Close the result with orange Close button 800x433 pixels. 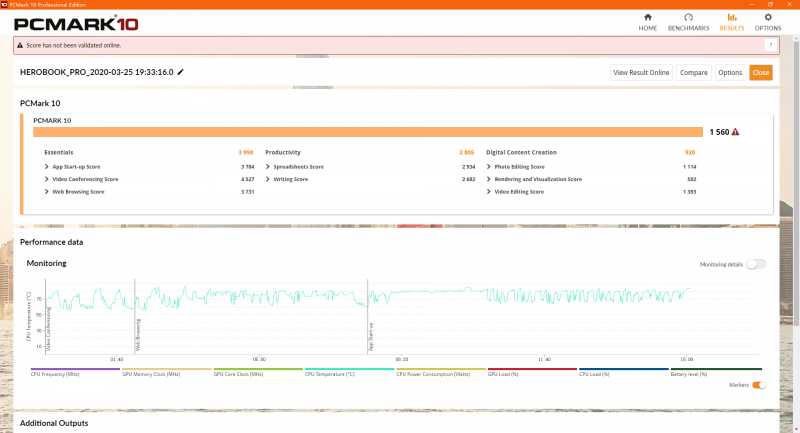[x=761, y=72]
